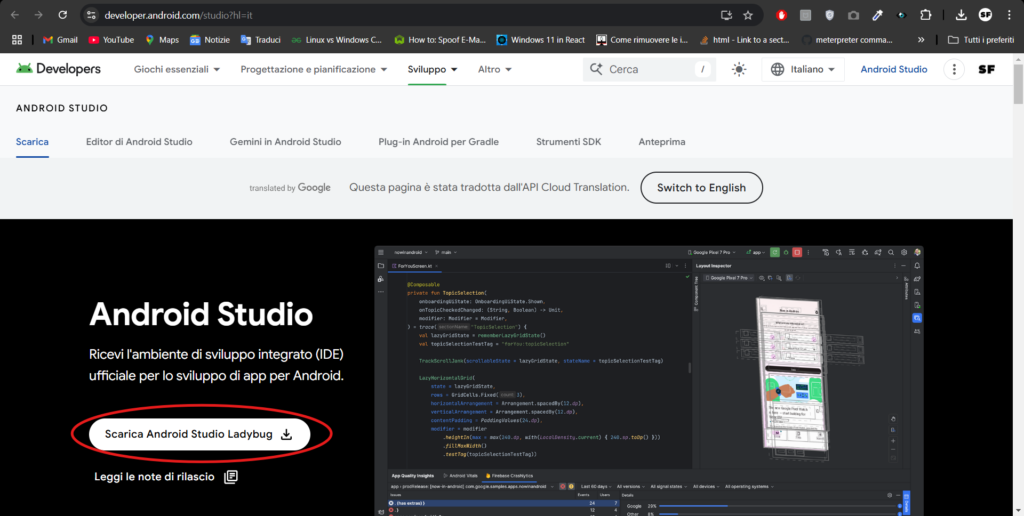1024x516 pixels.
Task: Open the SF account avatar on page
Action: click(987, 69)
